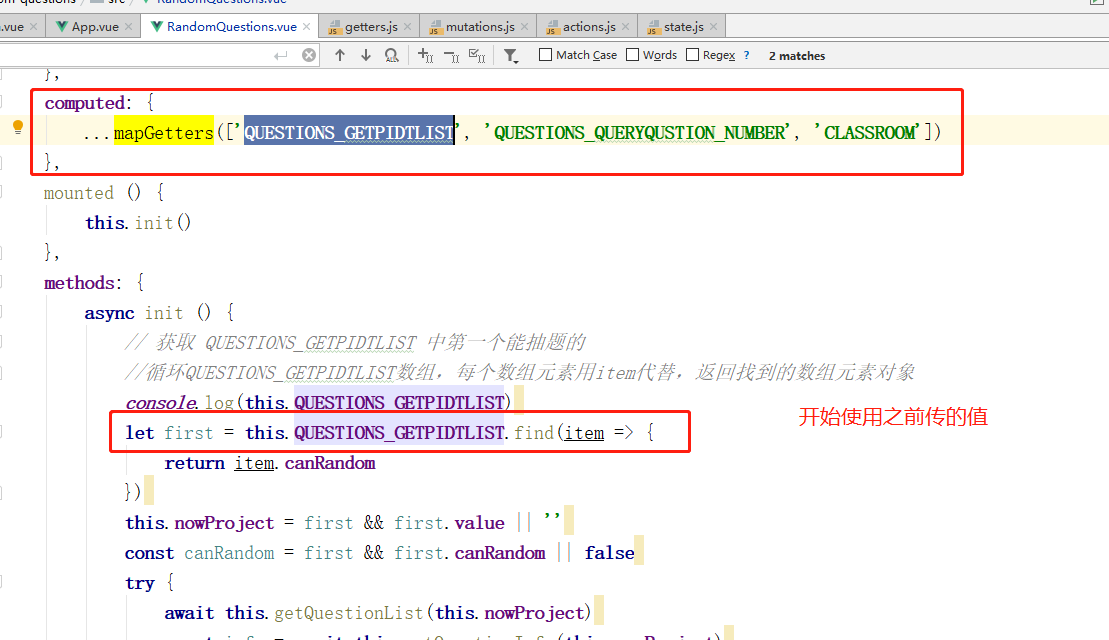
Task: Select all occurrences icon in the find bar
Action: tap(477, 55)
